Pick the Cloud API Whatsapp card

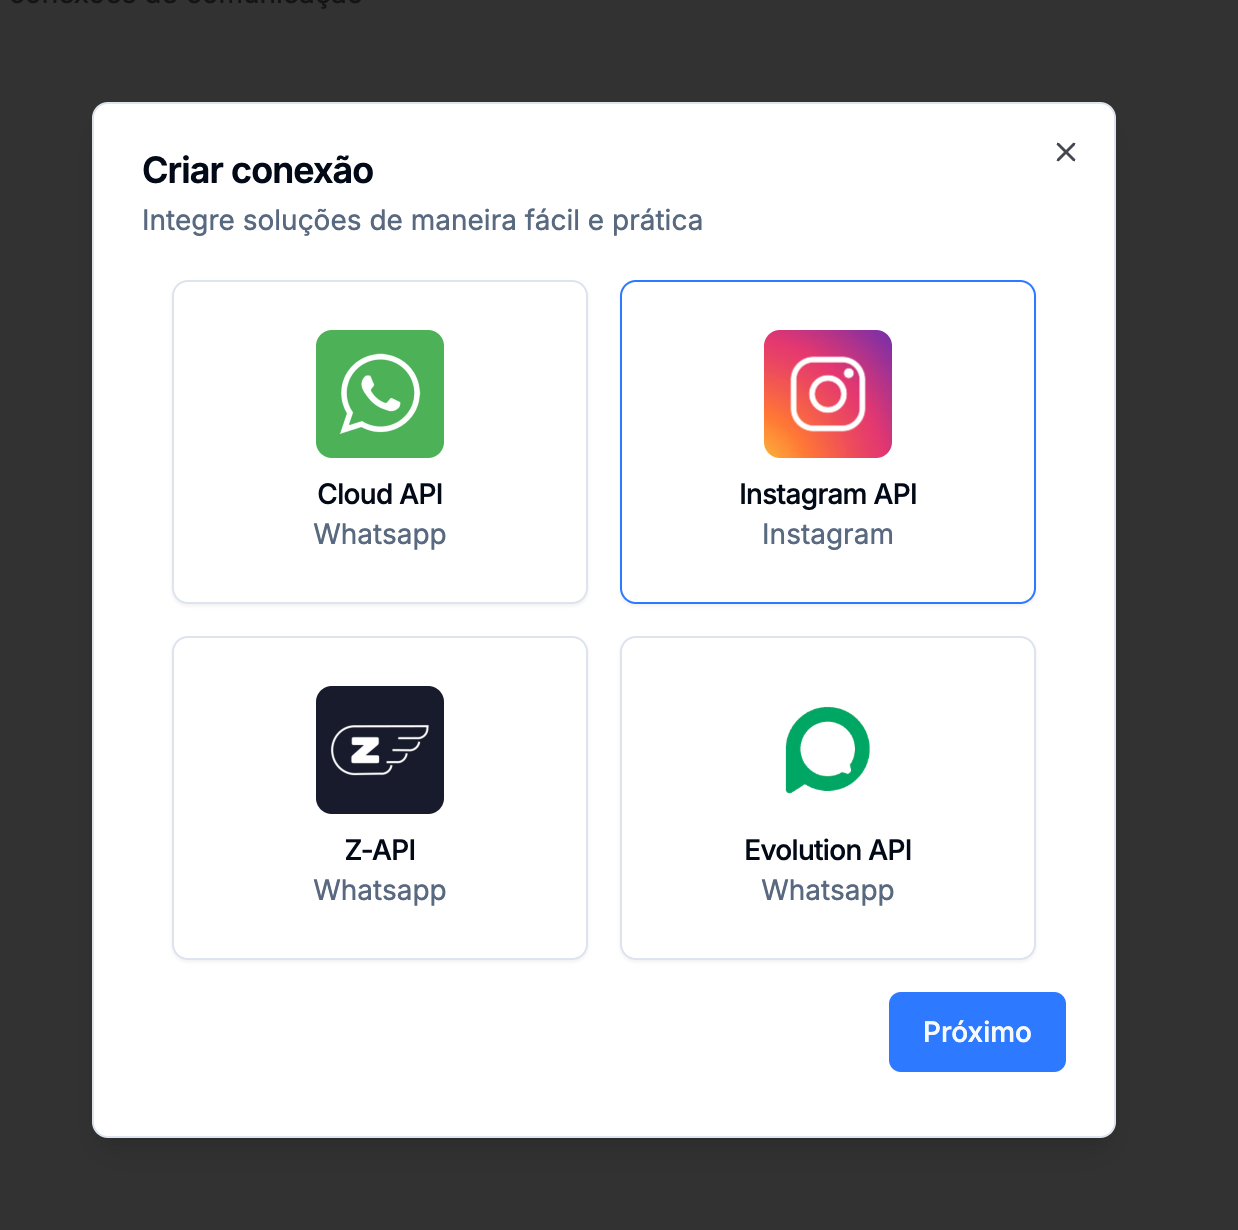380,442
